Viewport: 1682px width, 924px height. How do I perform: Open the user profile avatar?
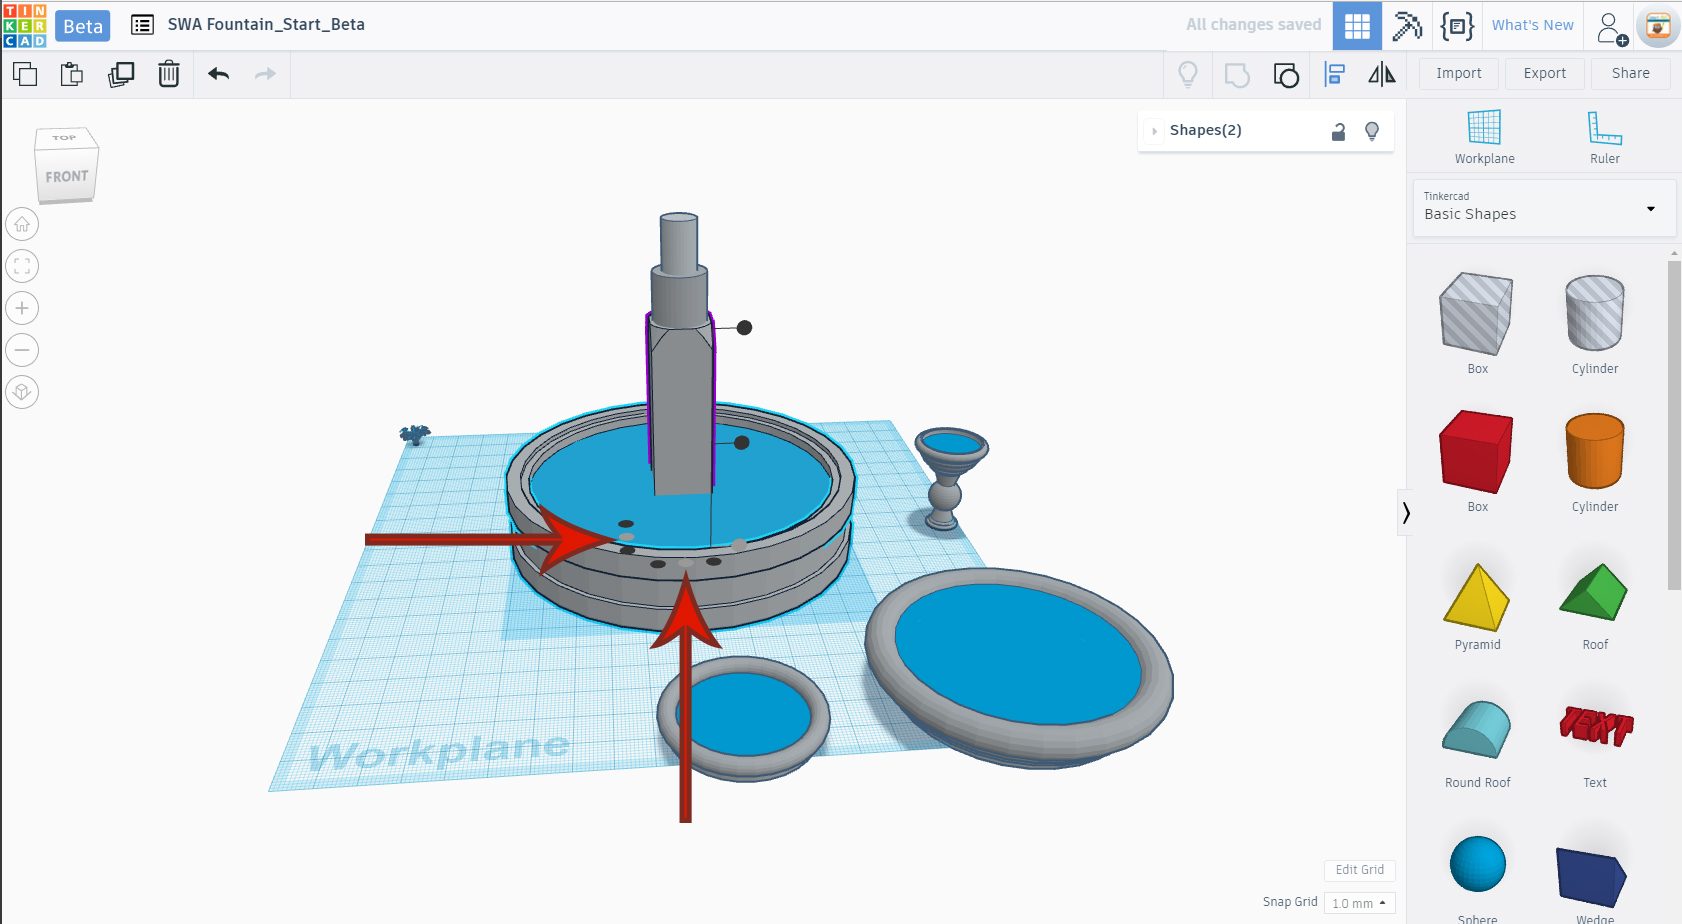[x=1658, y=27]
